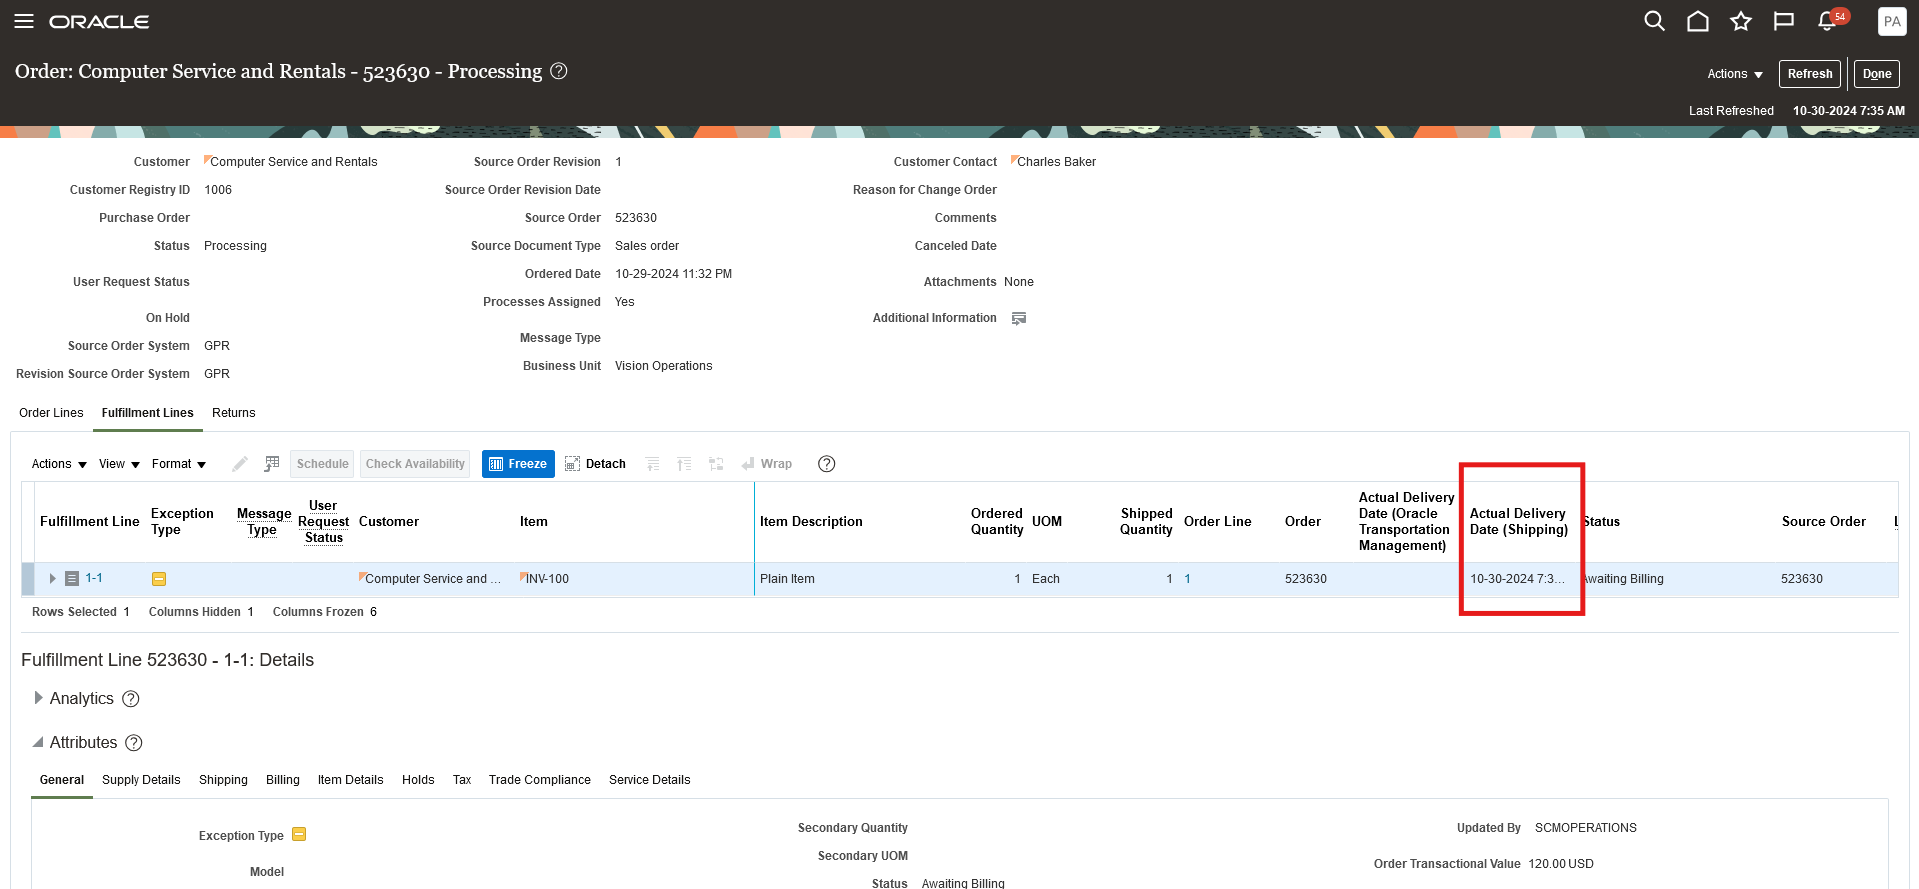This screenshot has width=1919, height=889.
Task: Click the table toolbar help icon
Action: [x=826, y=464]
